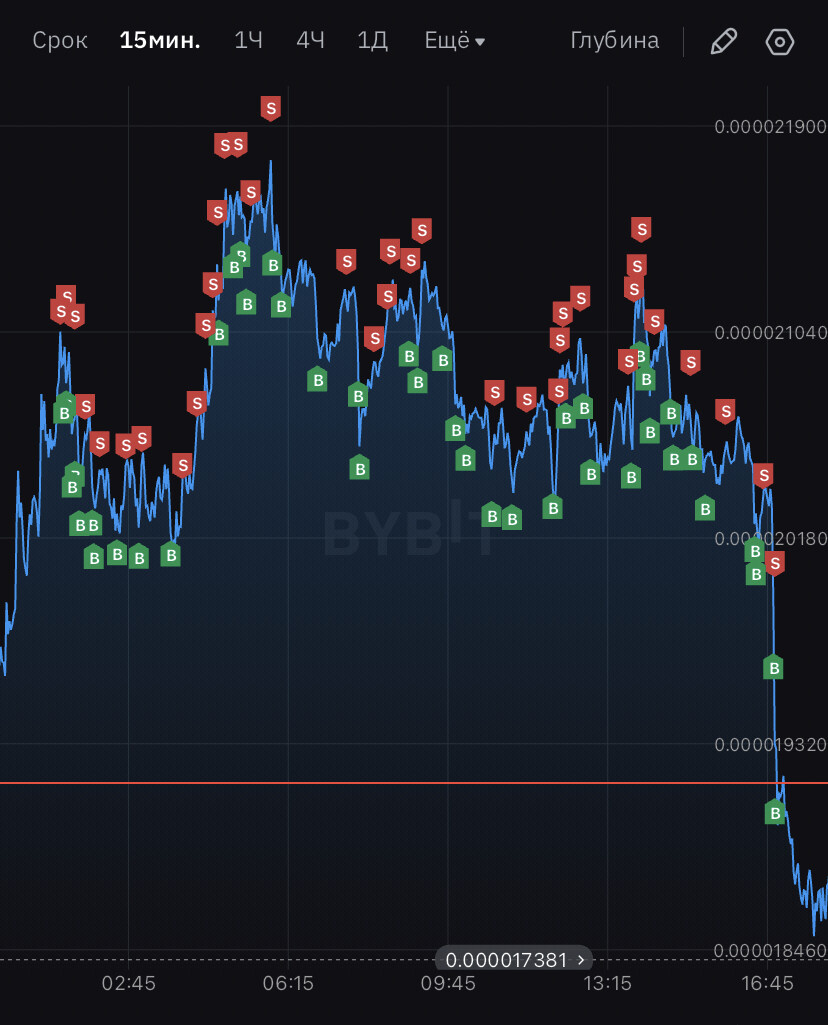This screenshot has height=1025, width=828.
Task: Click the 16:45 time axis label
Action: (767, 983)
